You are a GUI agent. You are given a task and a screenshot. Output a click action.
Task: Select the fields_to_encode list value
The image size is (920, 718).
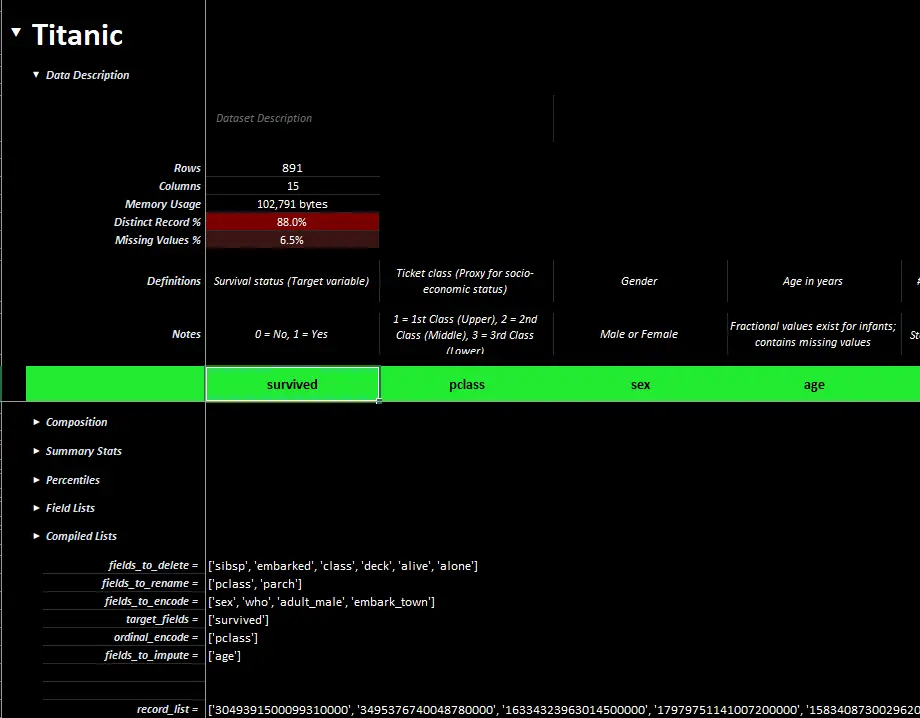[x=322, y=602]
